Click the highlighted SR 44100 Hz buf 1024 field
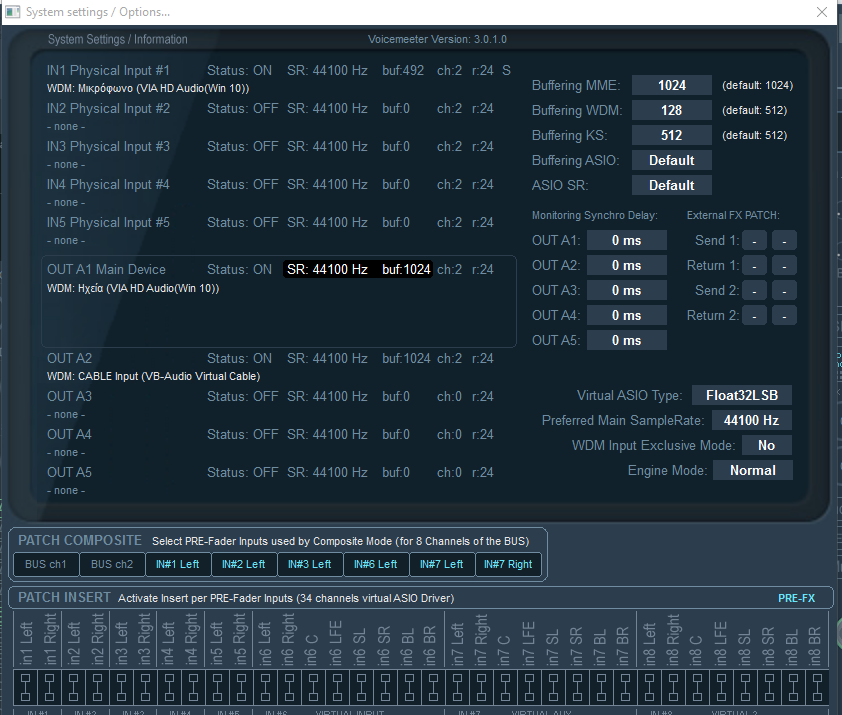Image resolution: width=842 pixels, height=715 pixels. tap(358, 269)
